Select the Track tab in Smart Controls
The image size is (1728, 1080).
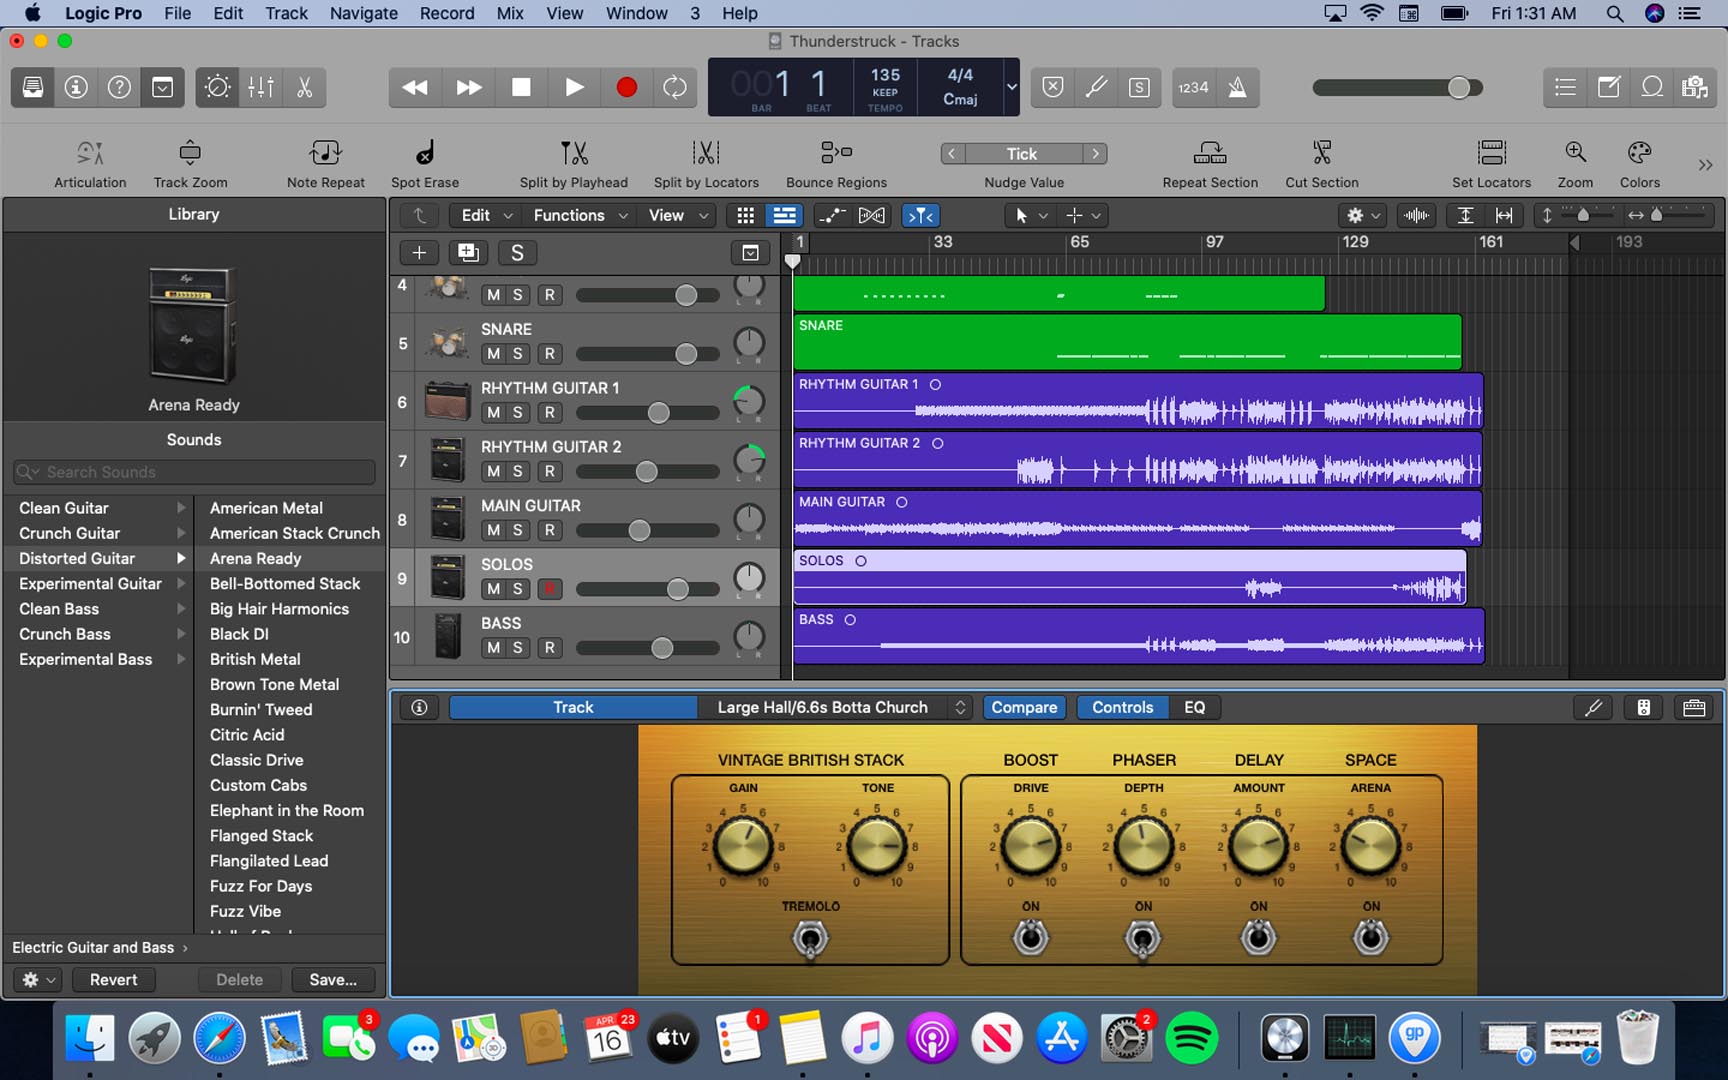point(573,707)
